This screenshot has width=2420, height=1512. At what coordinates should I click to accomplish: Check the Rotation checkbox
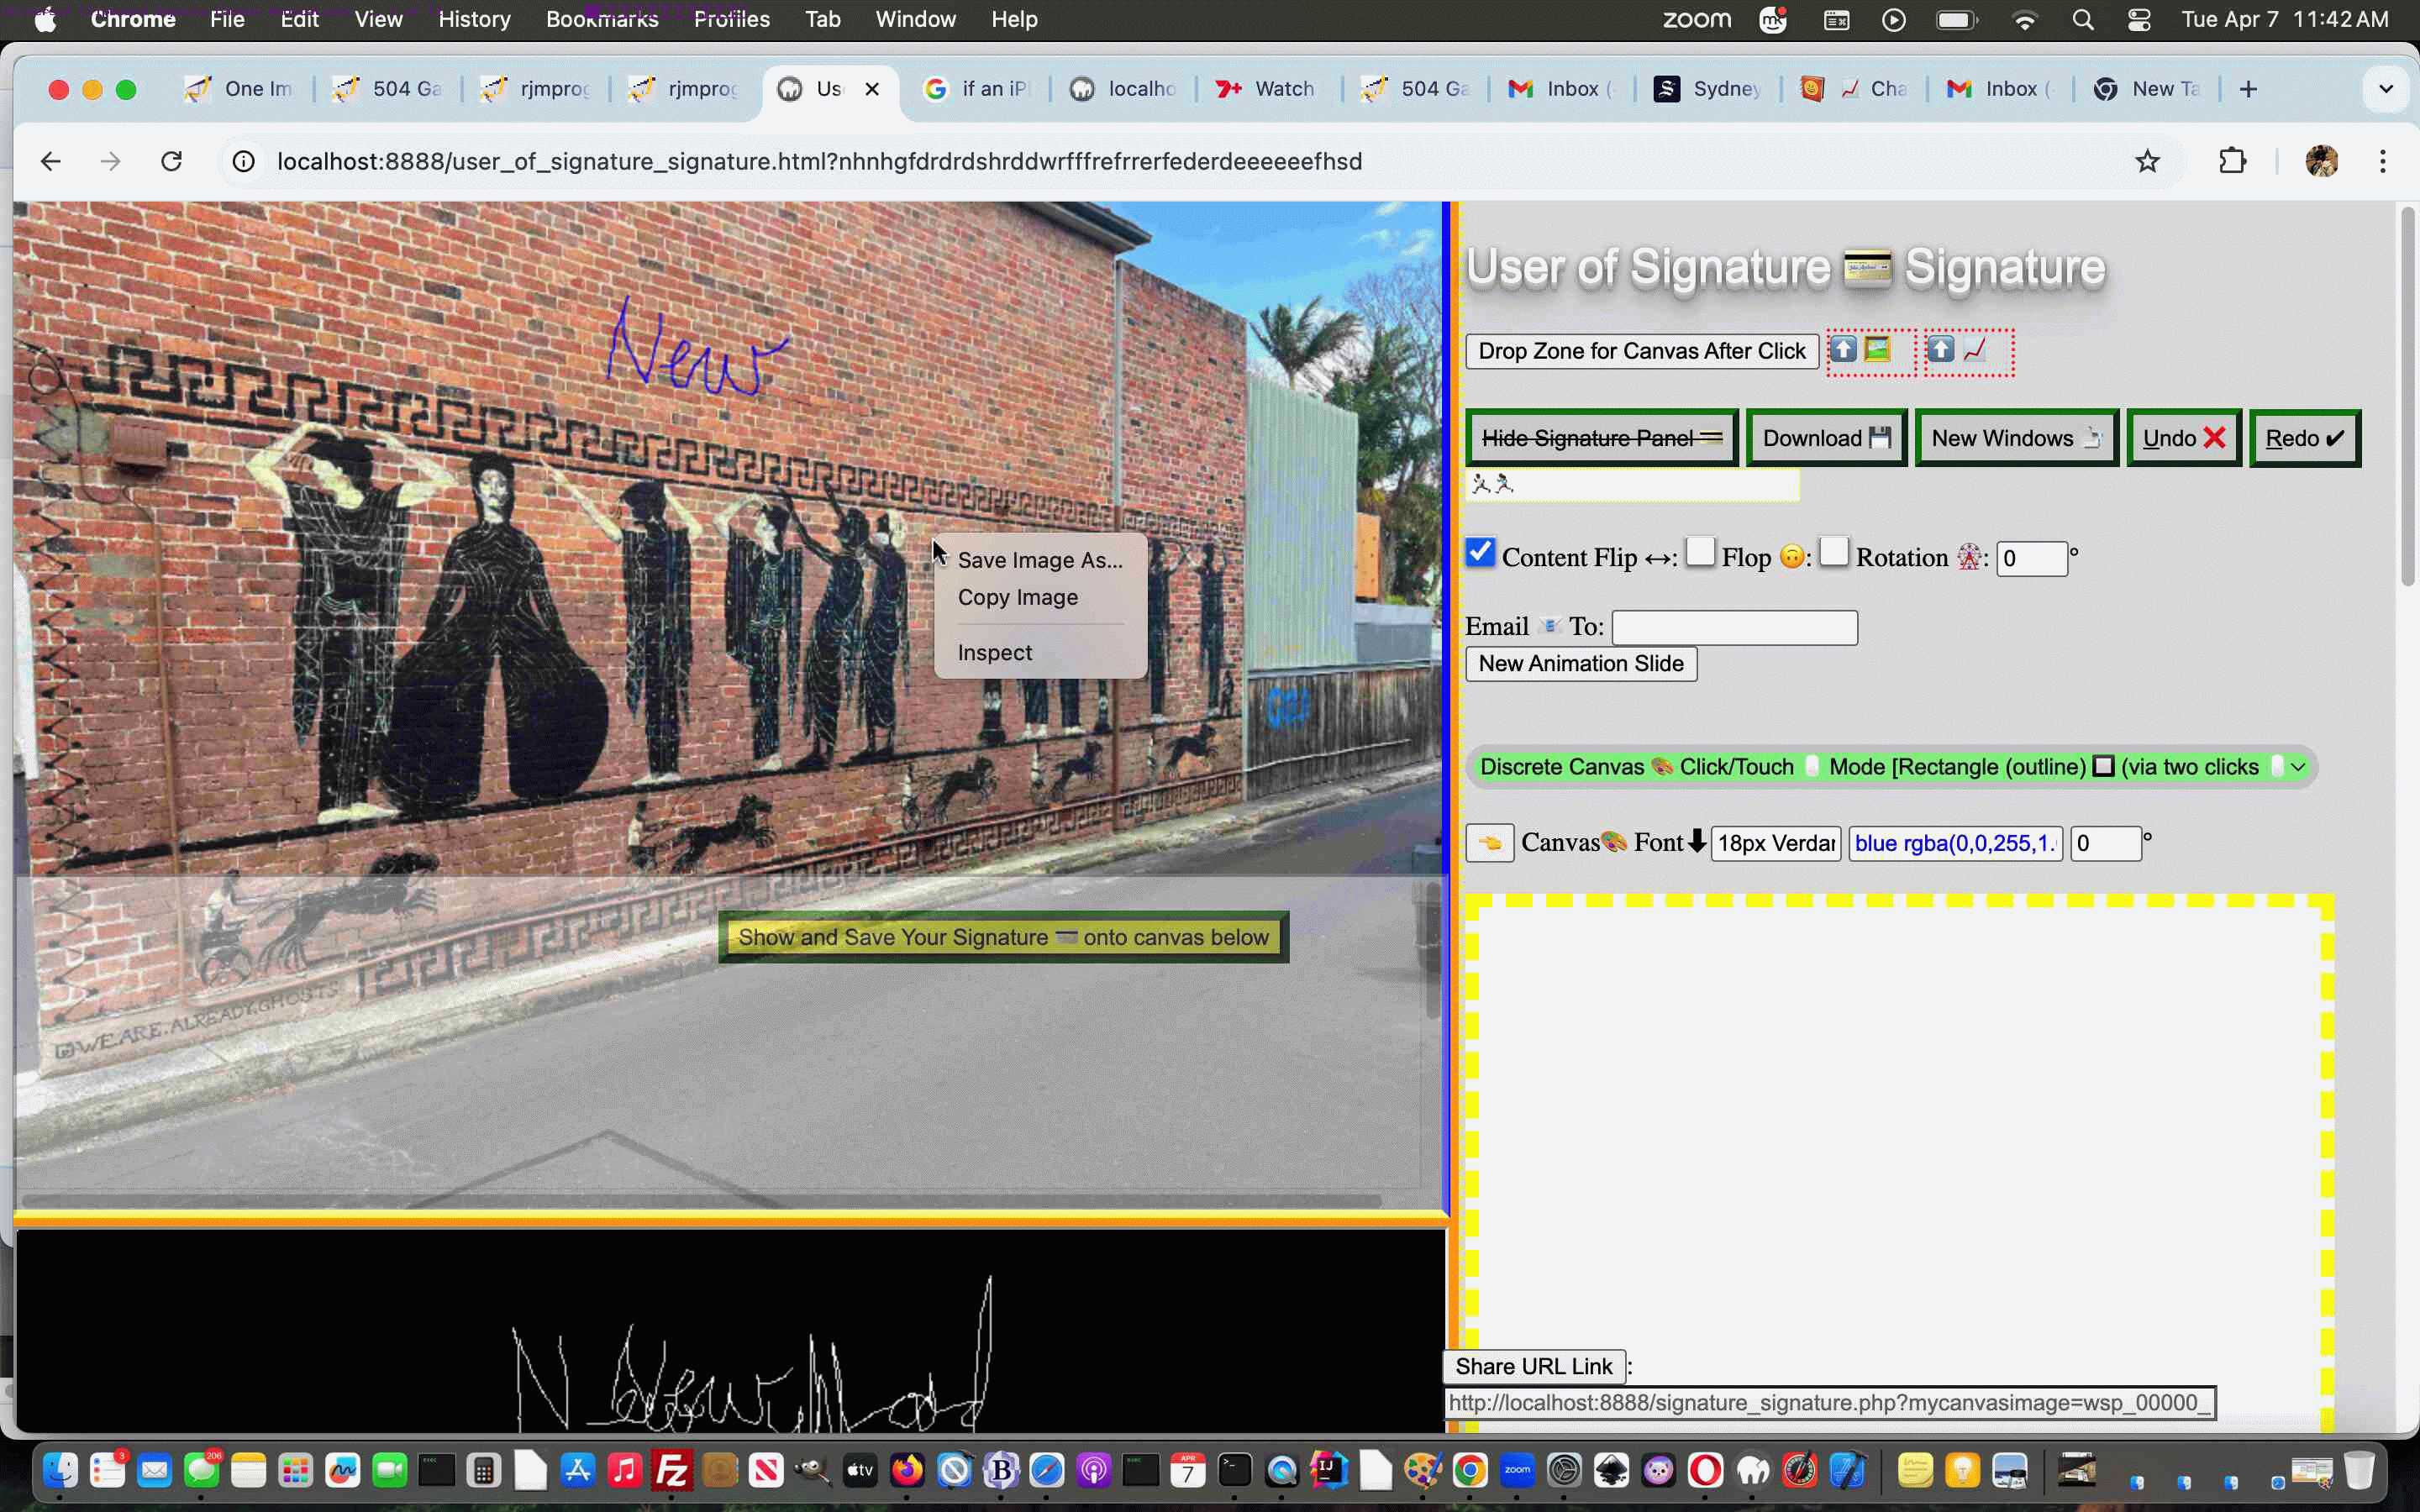tap(1834, 551)
